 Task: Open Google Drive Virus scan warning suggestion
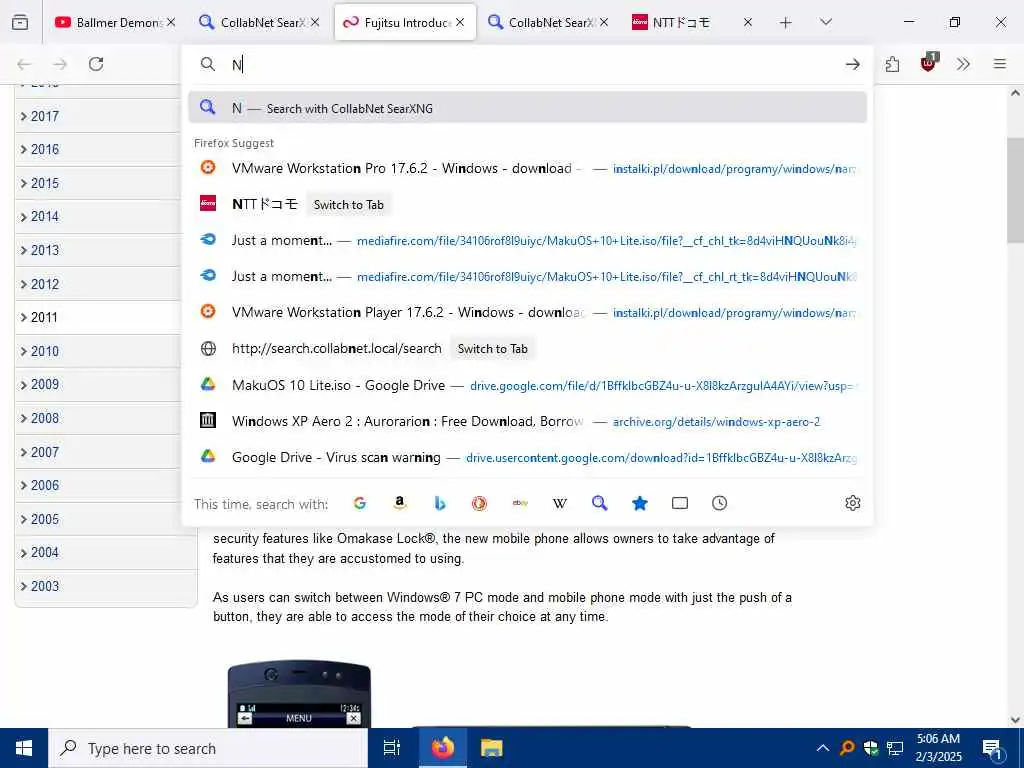coord(528,457)
